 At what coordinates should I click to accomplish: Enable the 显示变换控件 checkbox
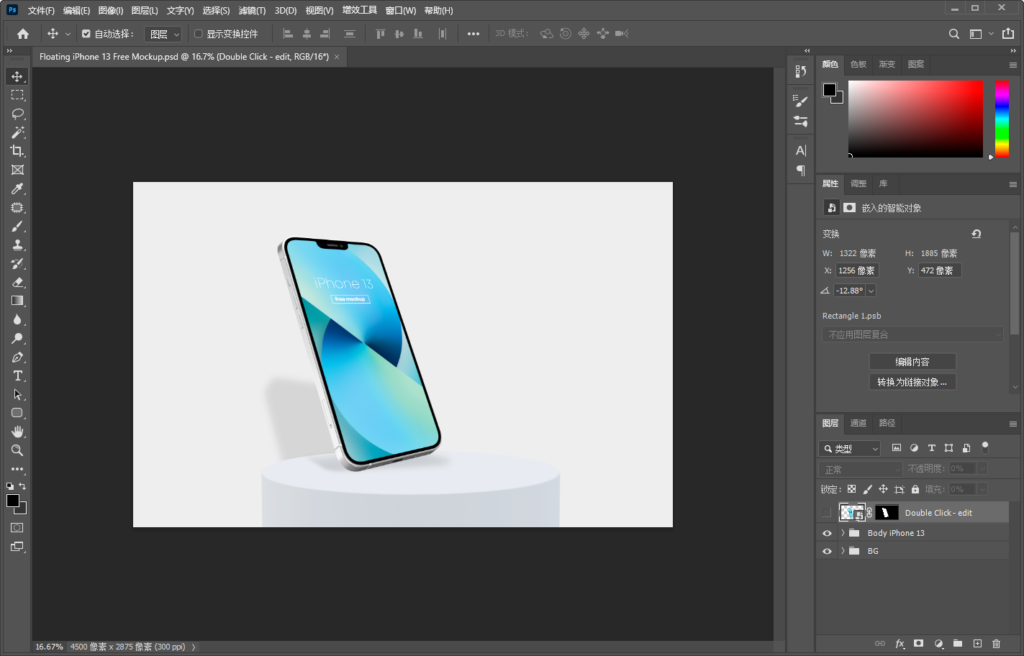pyautogui.click(x=199, y=34)
